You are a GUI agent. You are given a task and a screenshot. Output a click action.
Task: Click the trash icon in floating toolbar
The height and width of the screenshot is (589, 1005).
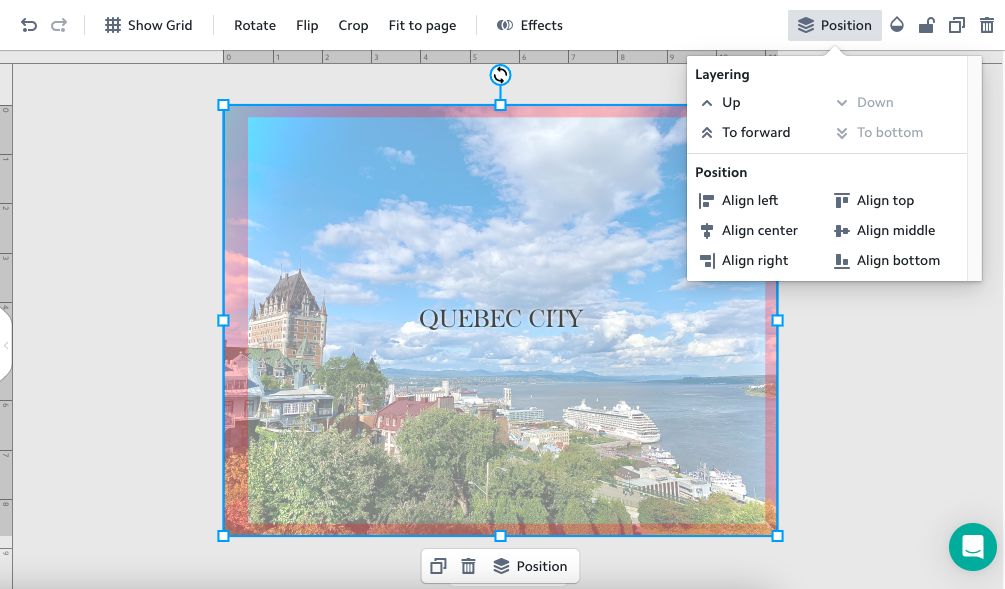click(469, 566)
